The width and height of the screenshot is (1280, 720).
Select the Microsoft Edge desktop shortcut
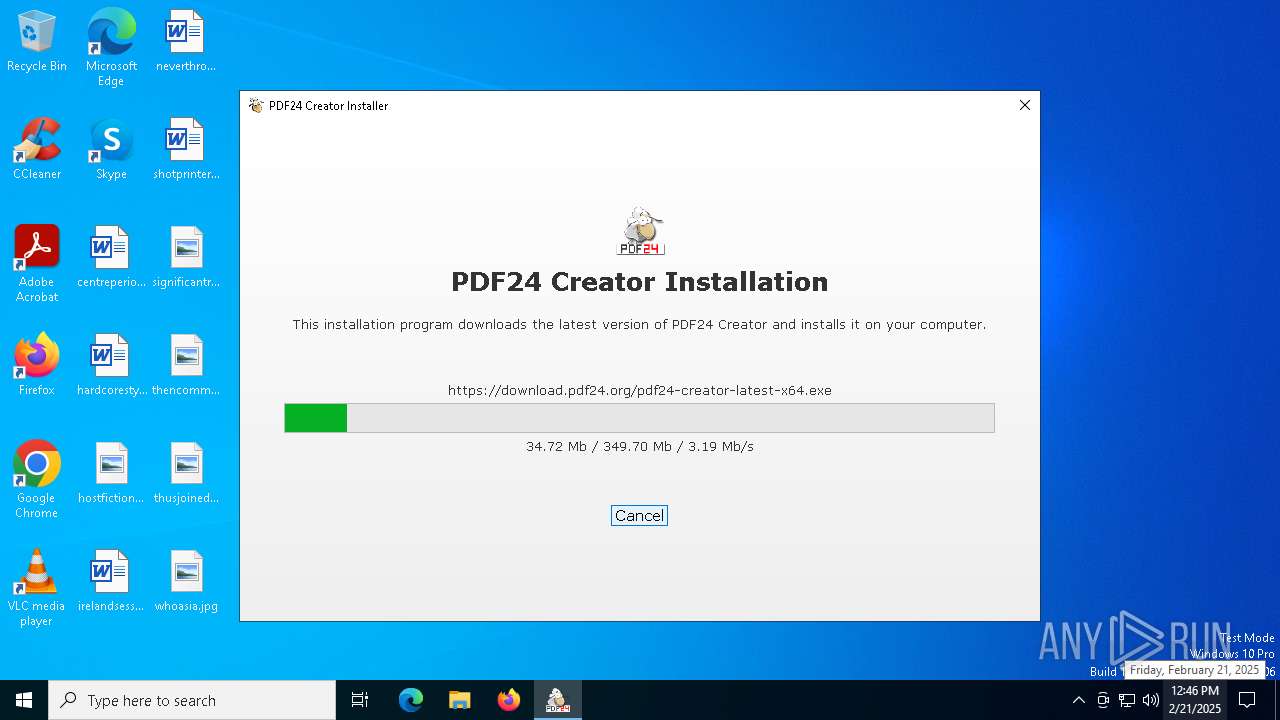111,48
